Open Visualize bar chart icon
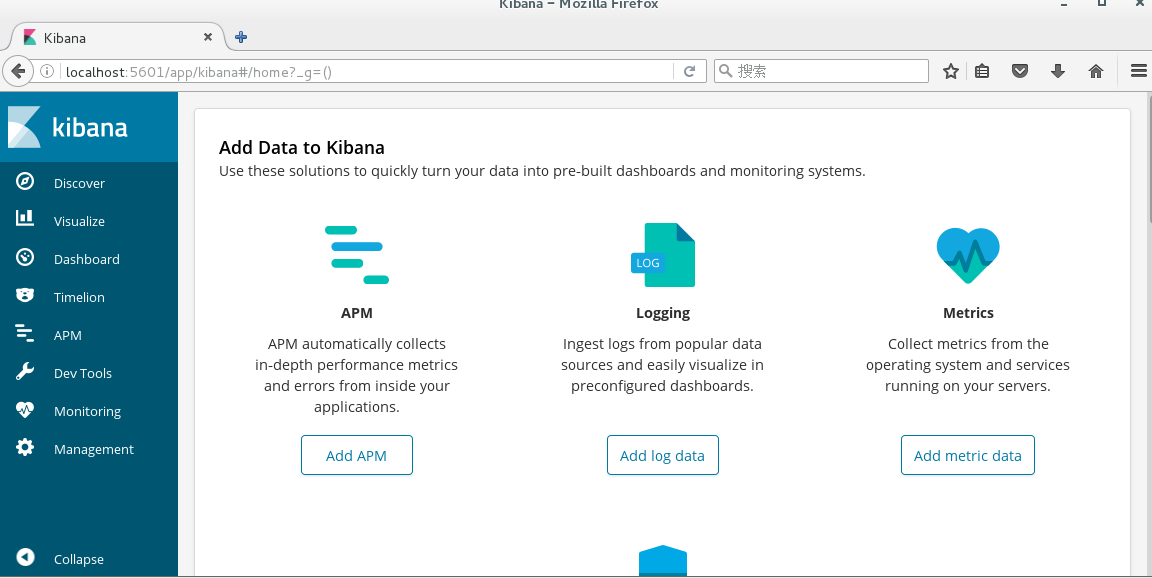The width and height of the screenshot is (1152, 578). (25, 217)
